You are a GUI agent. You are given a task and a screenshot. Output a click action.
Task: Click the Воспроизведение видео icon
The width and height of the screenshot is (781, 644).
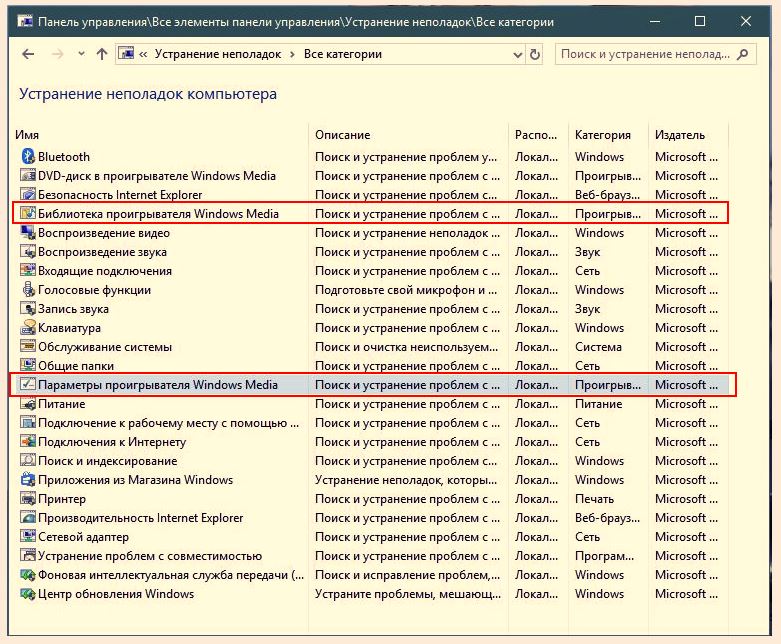[x=28, y=232]
